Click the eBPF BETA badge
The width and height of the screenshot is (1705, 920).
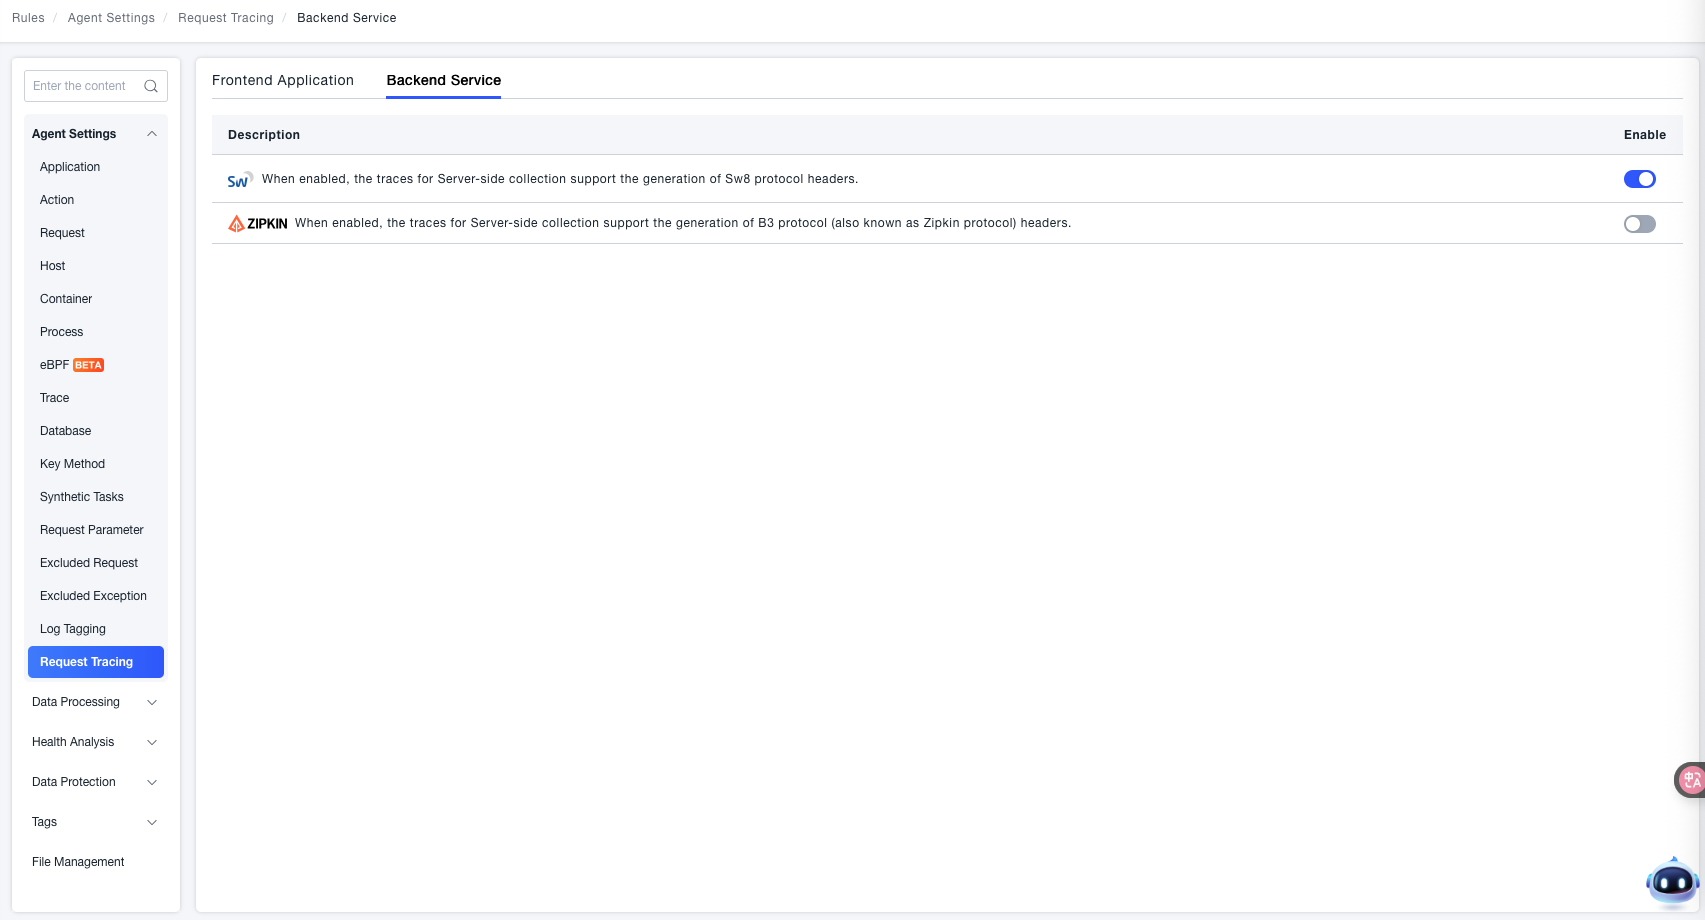pos(88,365)
